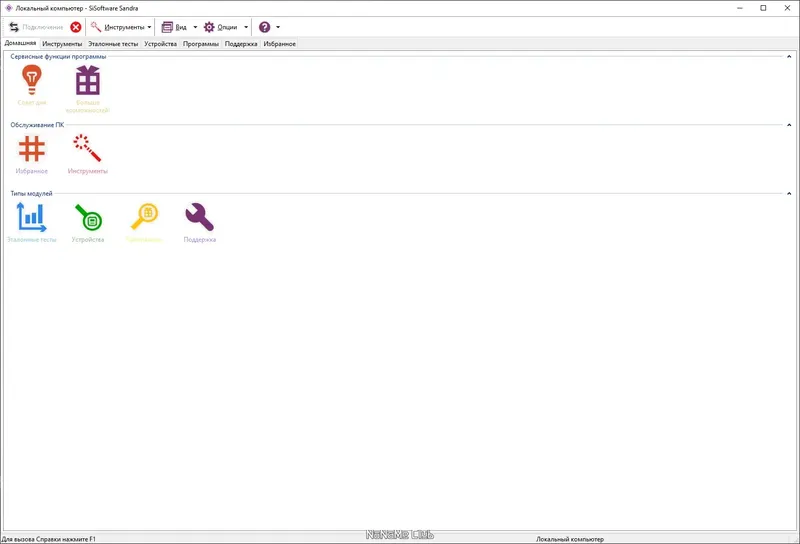Open the blue Эталонные тесты chart icon
This screenshot has width=800, height=544.
click(32, 217)
